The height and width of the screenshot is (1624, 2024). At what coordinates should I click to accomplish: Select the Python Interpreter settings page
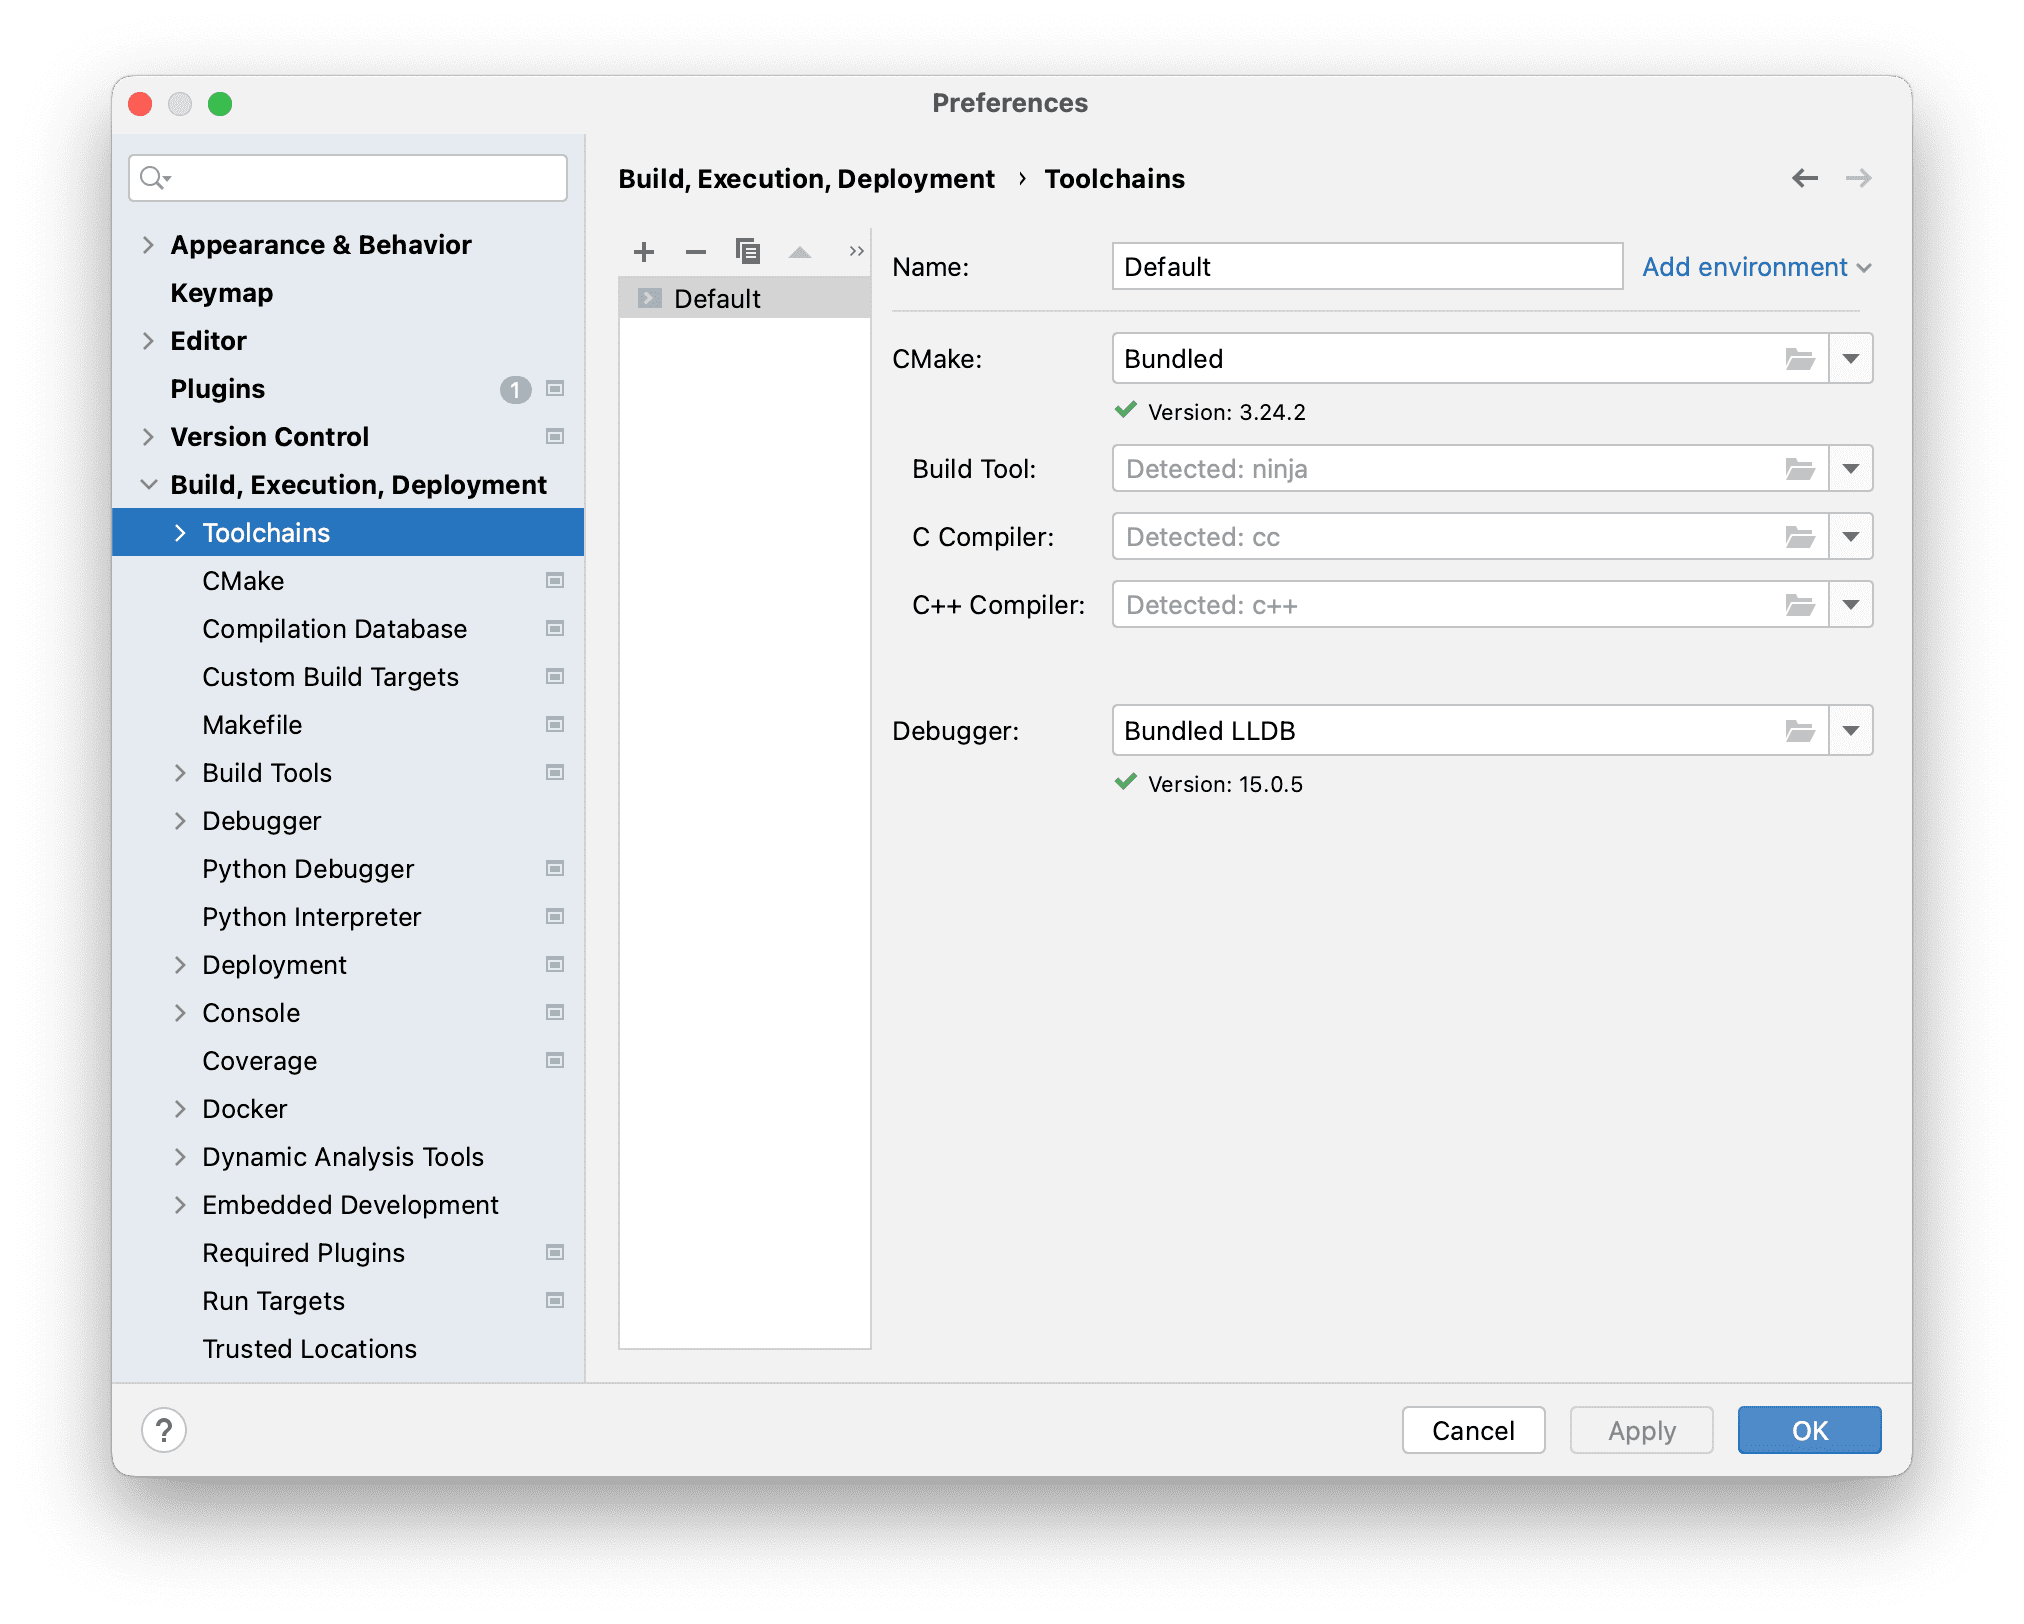point(311,917)
